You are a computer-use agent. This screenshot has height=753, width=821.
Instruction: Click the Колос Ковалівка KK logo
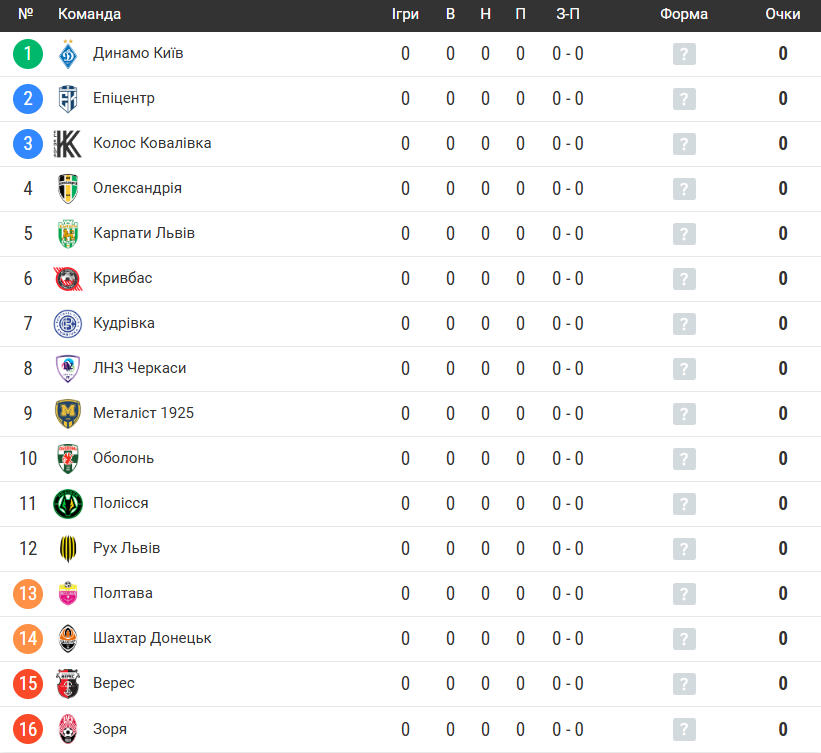coord(68,144)
